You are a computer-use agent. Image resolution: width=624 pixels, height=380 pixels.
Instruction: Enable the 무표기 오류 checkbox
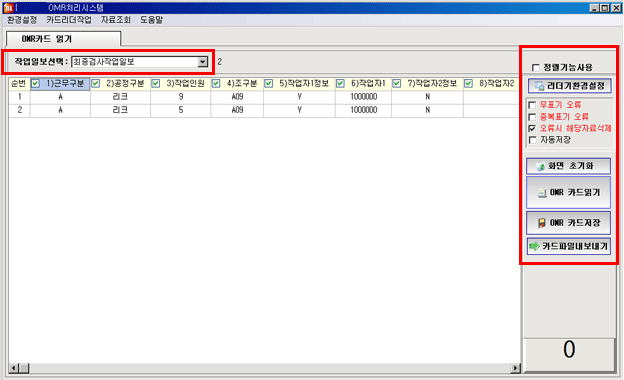(x=532, y=105)
